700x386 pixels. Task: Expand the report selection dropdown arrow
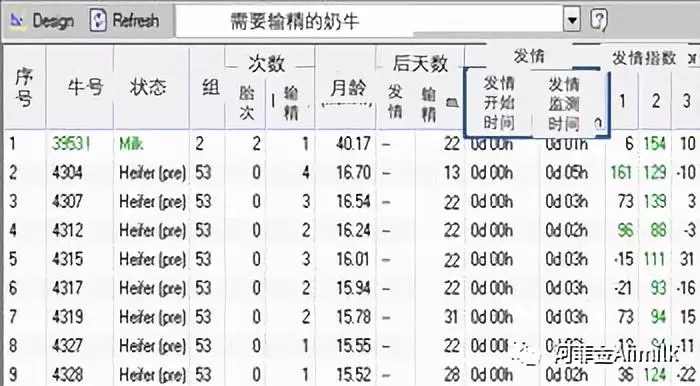pos(572,20)
